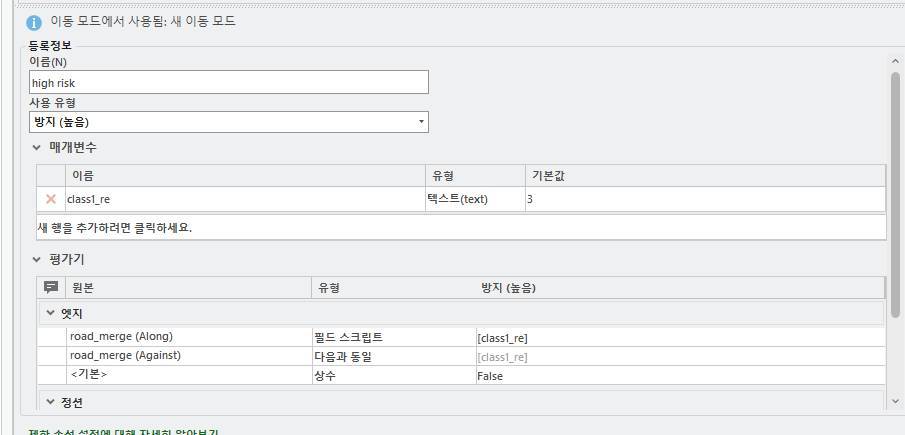
Task: Select the 텍스트(text) type cell
Action: [474, 199]
